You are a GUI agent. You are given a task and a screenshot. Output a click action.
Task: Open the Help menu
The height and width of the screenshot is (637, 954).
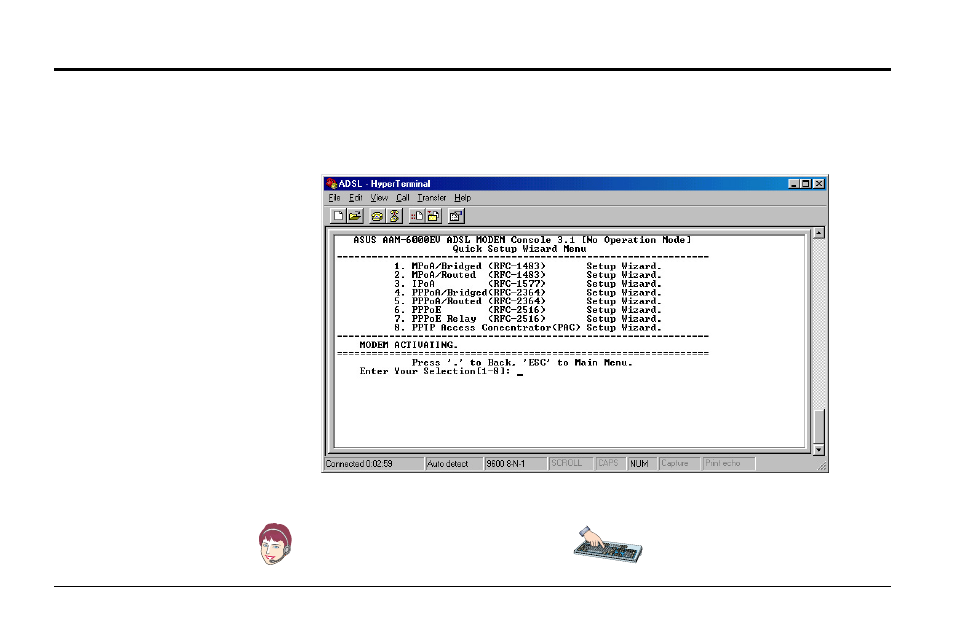(x=462, y=198)
